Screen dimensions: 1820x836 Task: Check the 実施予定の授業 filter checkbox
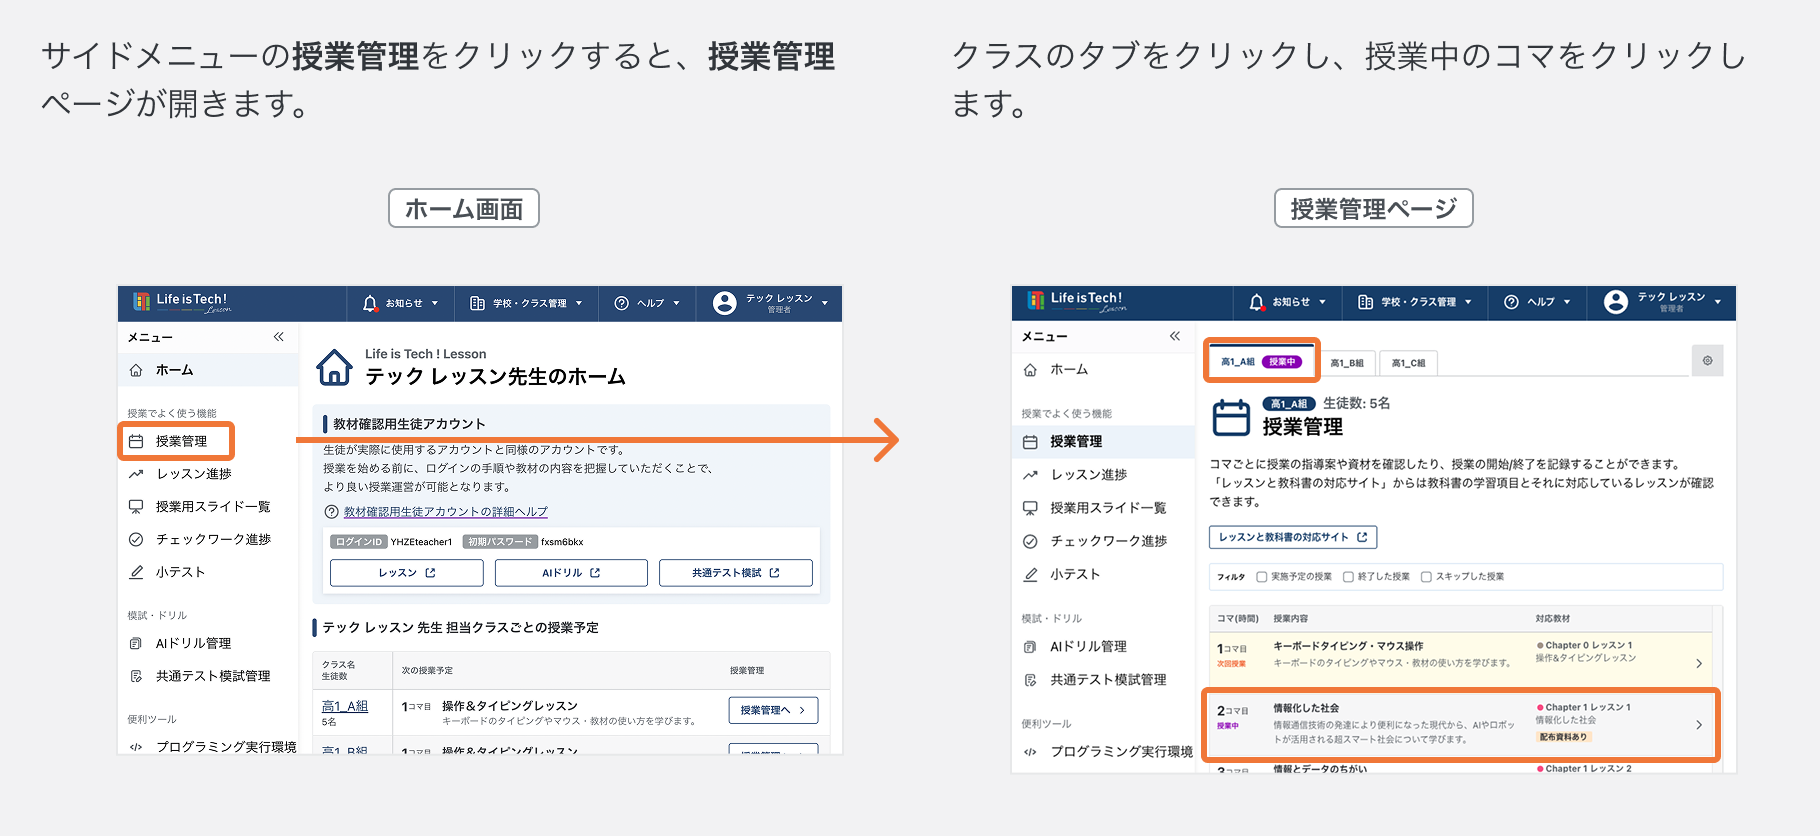[x=1262, y=577]
